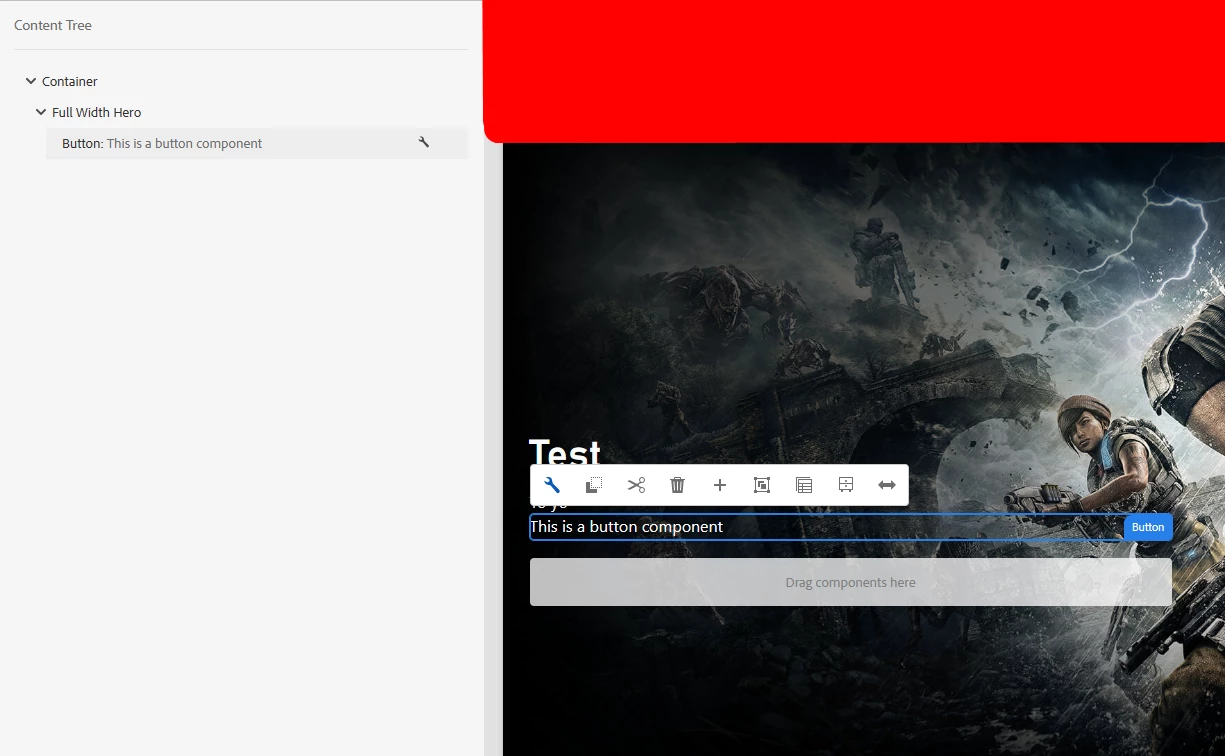This screenshot has width=1225, height=756.
Task: Click the blue Button component label
Action: tap(1148, 527)
